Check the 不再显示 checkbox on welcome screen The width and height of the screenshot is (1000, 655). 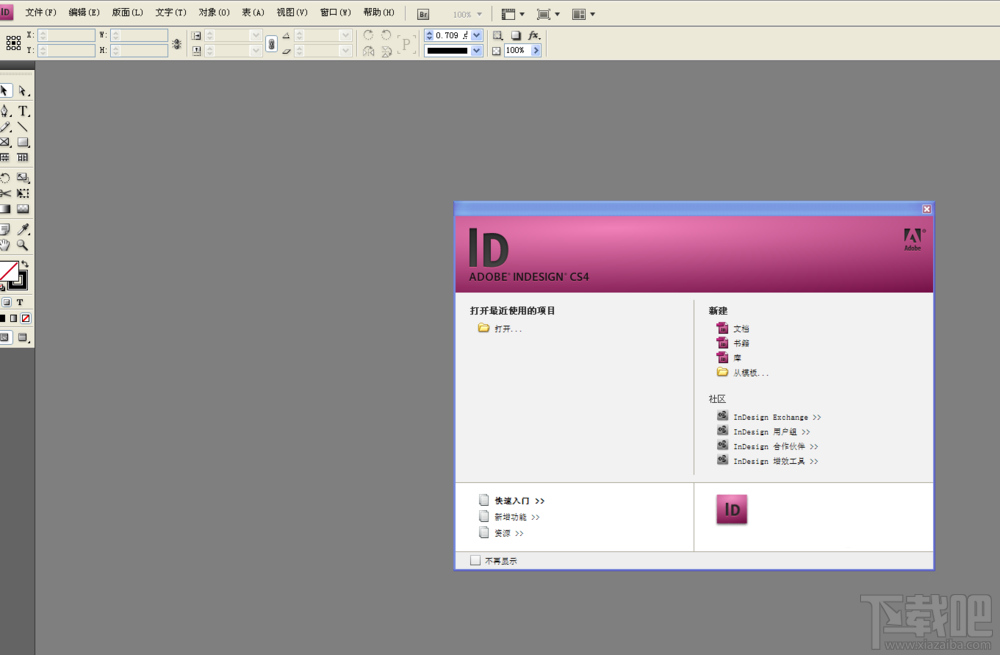pos(475,560)
